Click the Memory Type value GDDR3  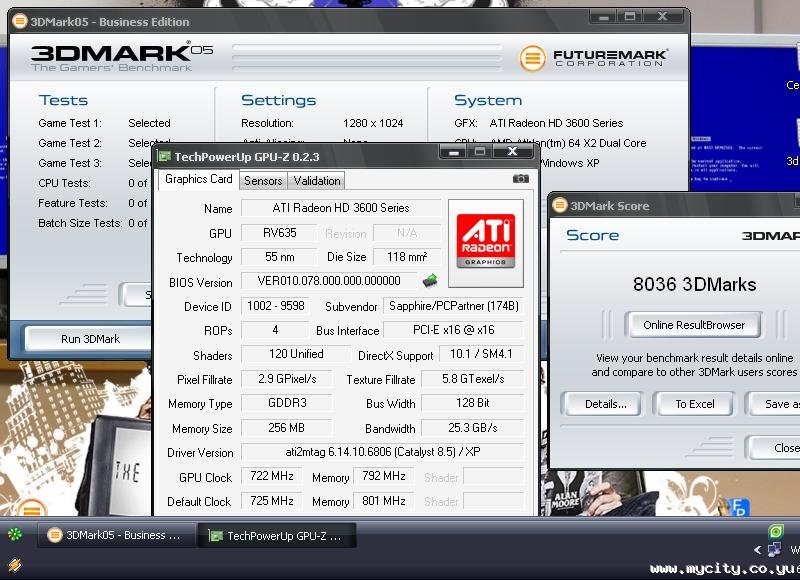coord(287,402)
